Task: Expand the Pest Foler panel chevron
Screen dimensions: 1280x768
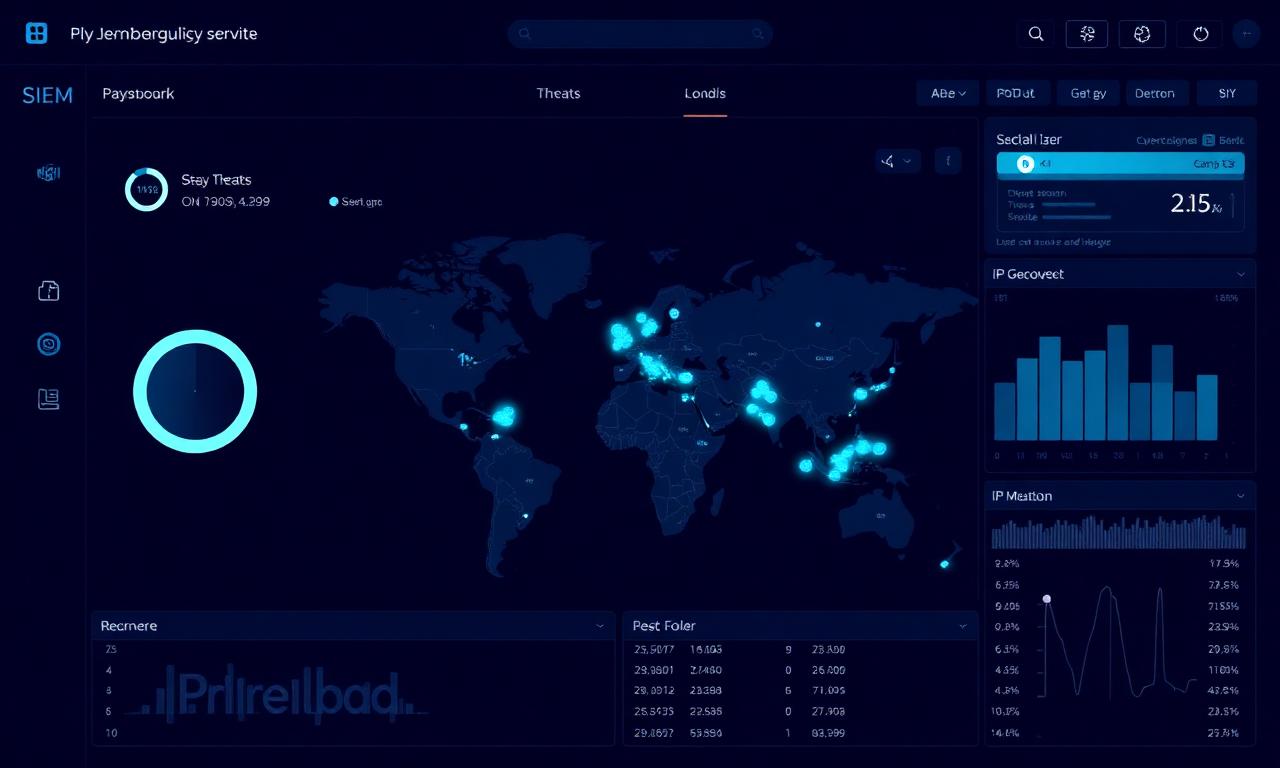Action: (x=963, y=626)
